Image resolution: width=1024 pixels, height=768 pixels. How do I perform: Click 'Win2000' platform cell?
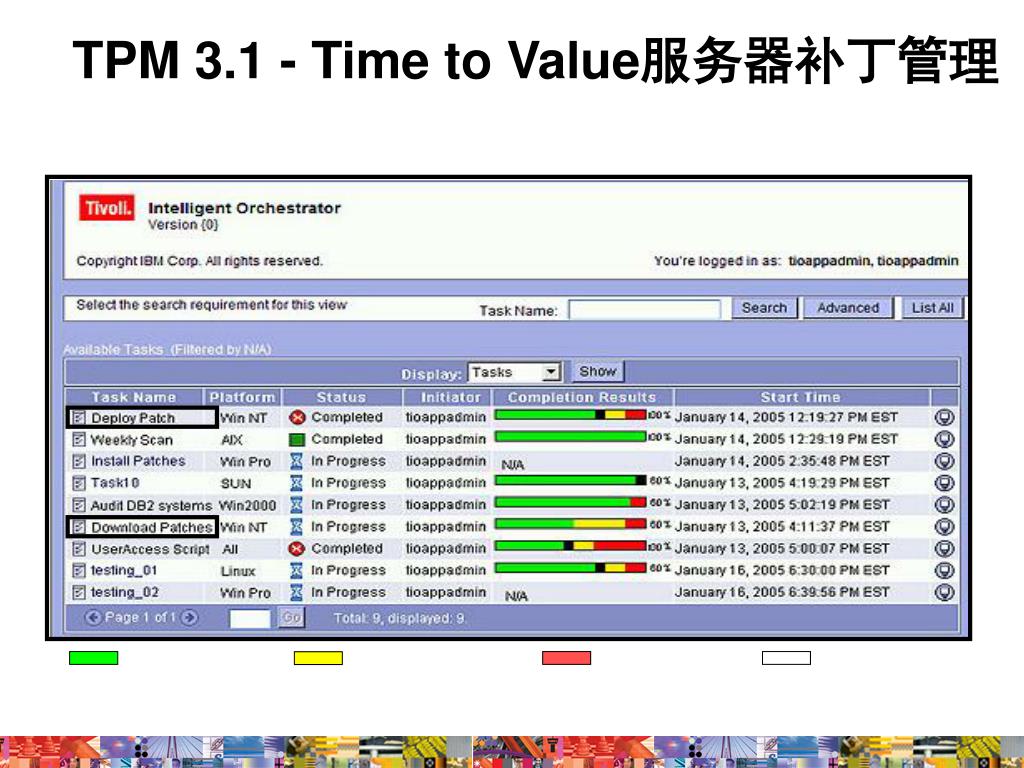(248, 505)
